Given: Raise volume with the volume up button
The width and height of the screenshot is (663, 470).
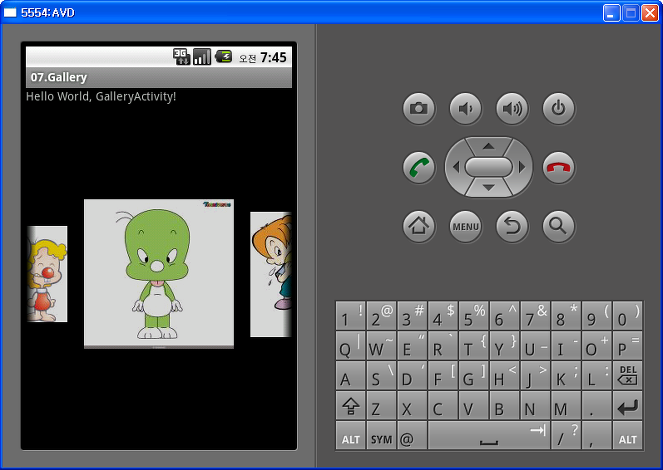Looking at the screenshot, I should click(512, 109).
